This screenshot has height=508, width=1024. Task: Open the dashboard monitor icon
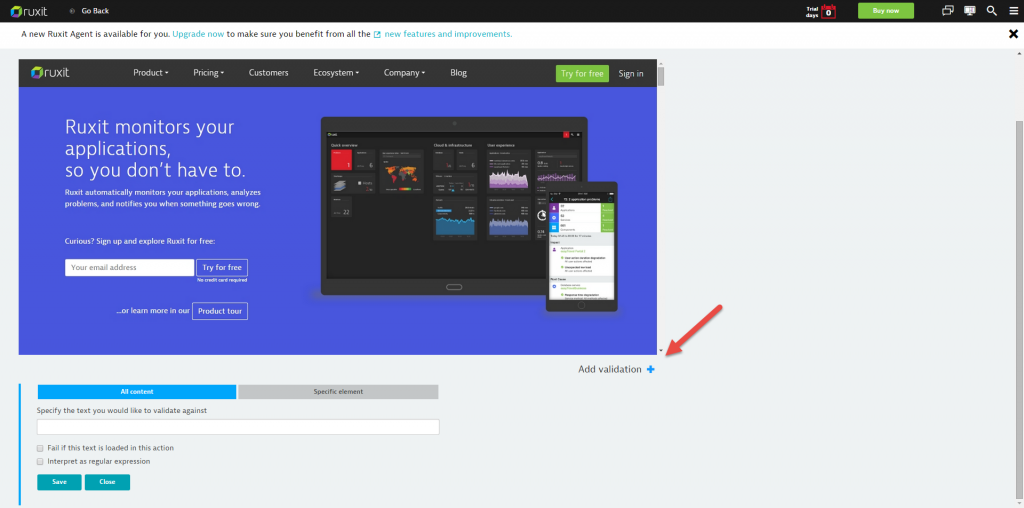(970, 11)
